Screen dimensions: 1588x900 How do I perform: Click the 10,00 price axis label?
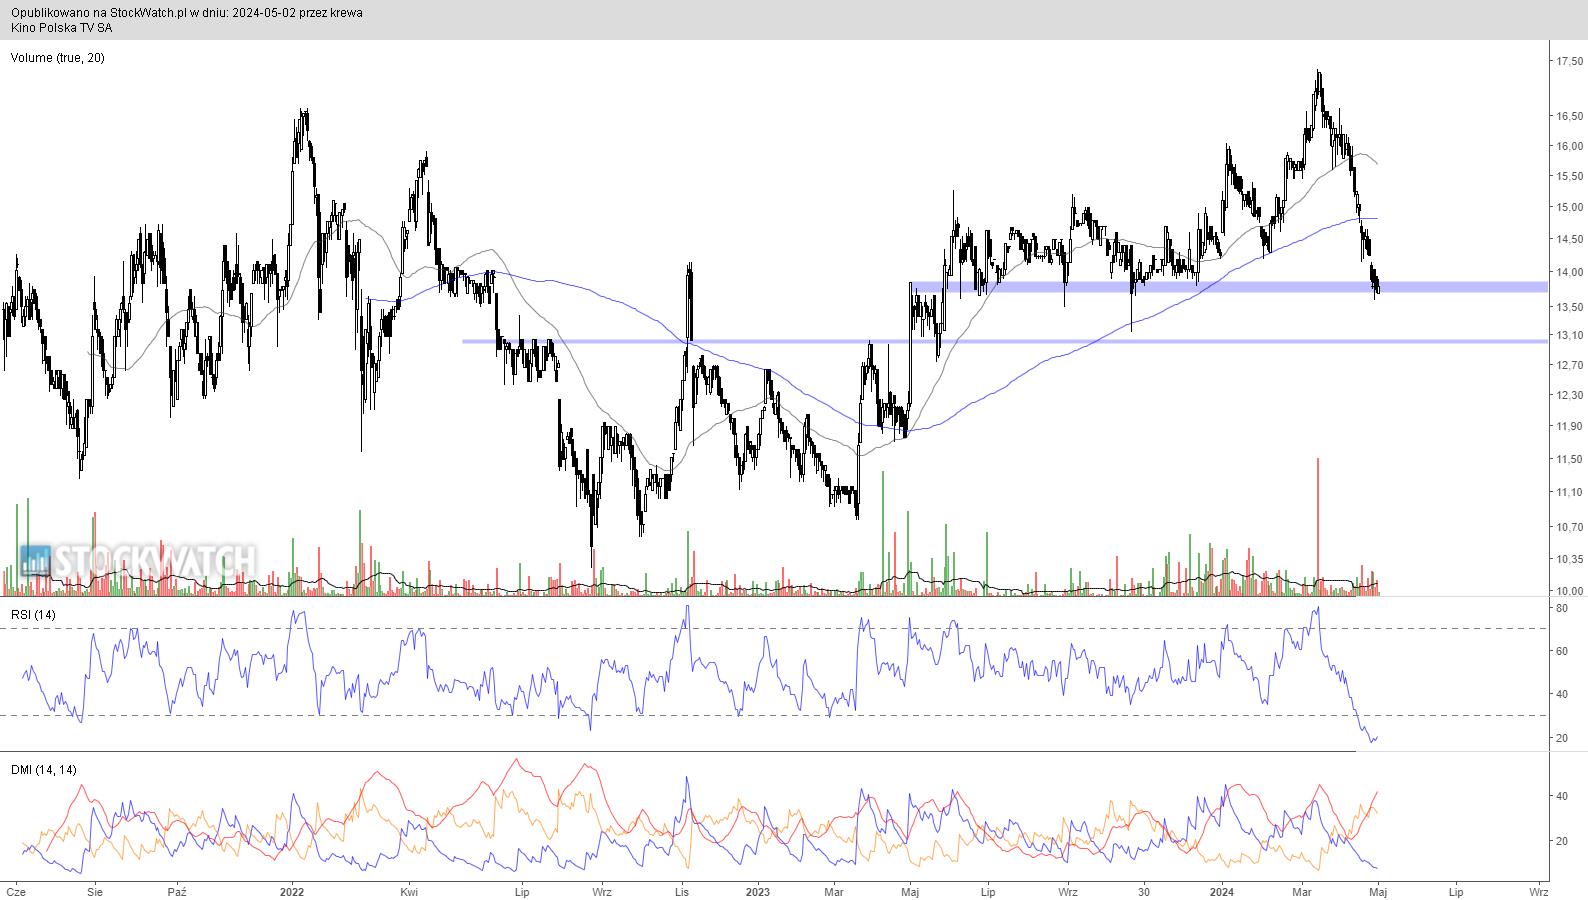coord(1569,591)
